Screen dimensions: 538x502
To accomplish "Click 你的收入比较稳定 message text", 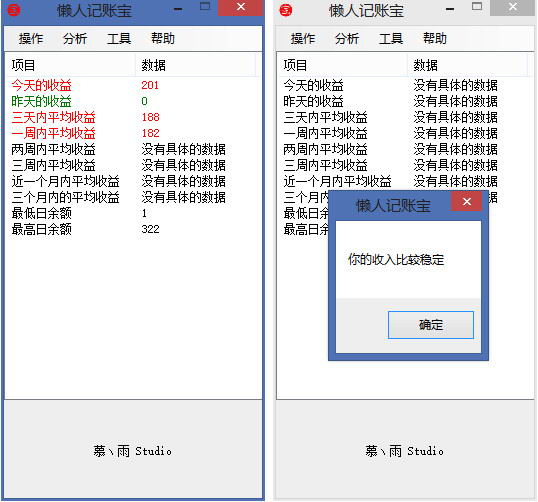I will [396, 260].
